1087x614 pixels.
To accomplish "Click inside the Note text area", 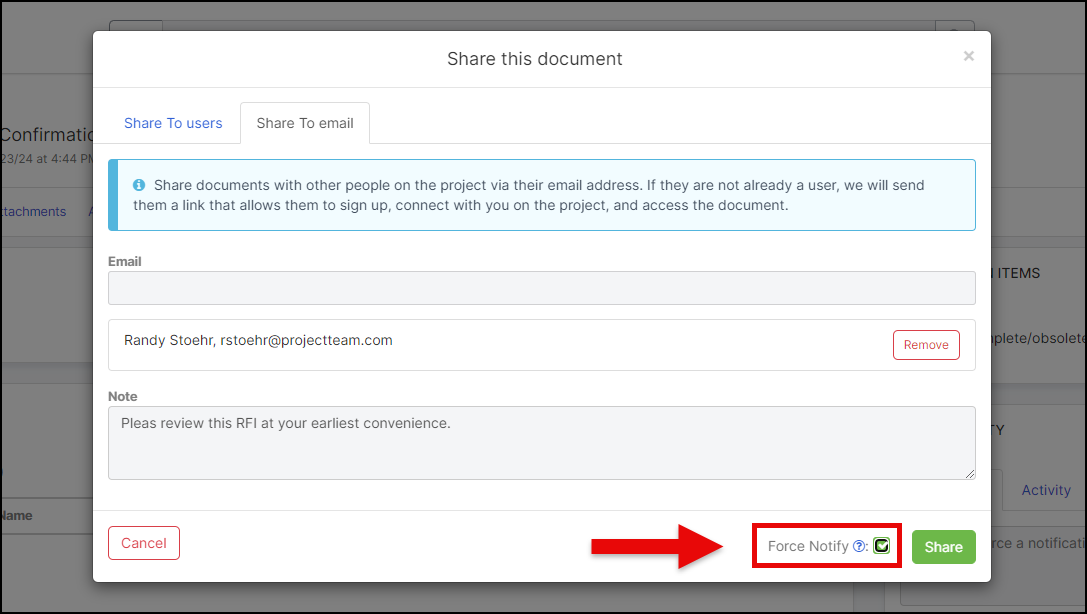I will (x=541, y=443).
